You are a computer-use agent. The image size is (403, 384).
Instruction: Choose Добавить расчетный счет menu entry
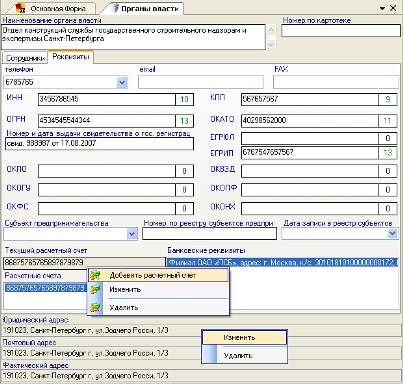point(159,275)
